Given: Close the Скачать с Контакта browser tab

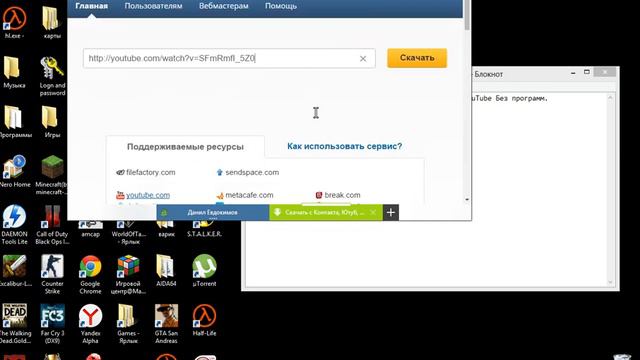Looking at the screenshot, I should point(373,212).
